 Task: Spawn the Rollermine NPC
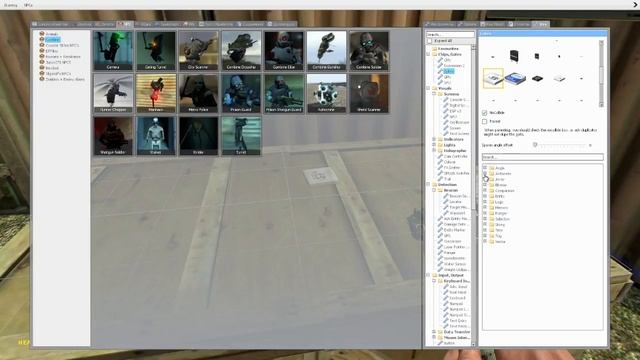pyautogui.click(x=326, y=93)
